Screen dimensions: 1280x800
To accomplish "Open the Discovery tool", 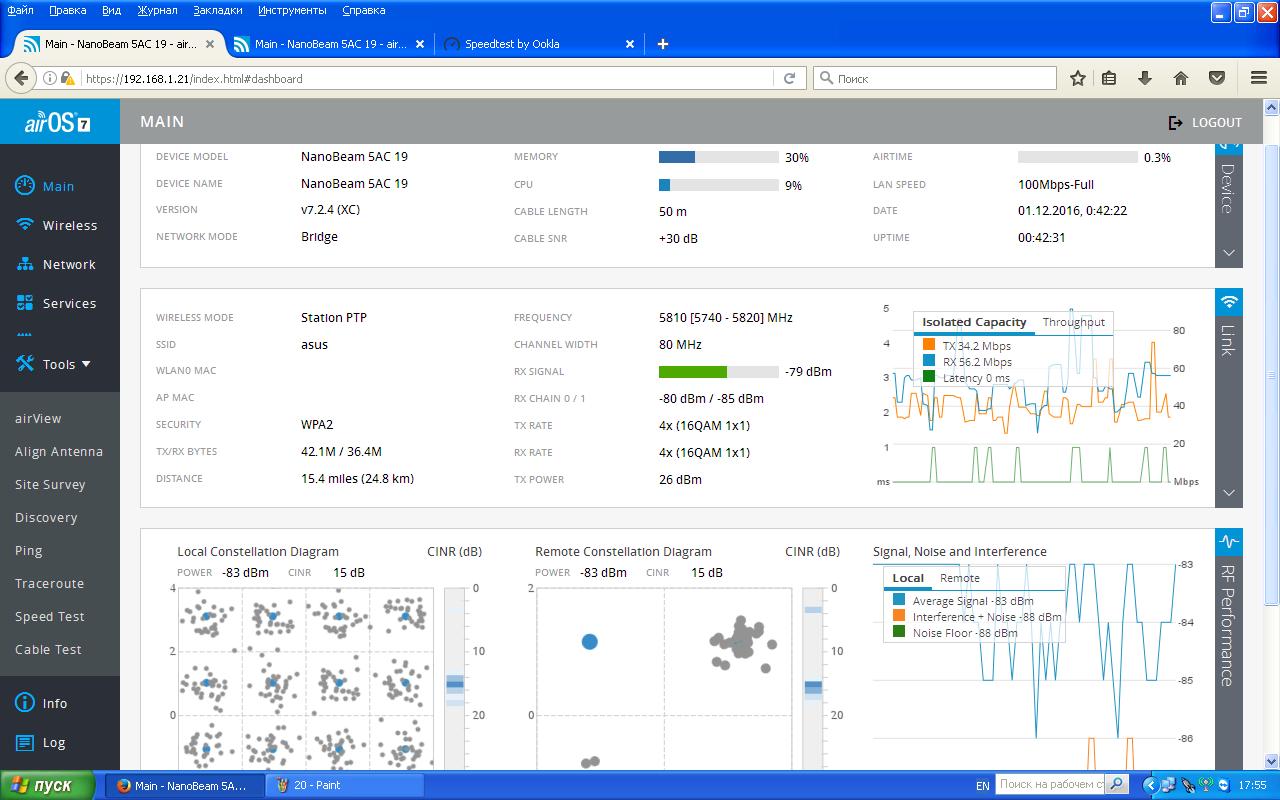I will click(x=46, y=517).
